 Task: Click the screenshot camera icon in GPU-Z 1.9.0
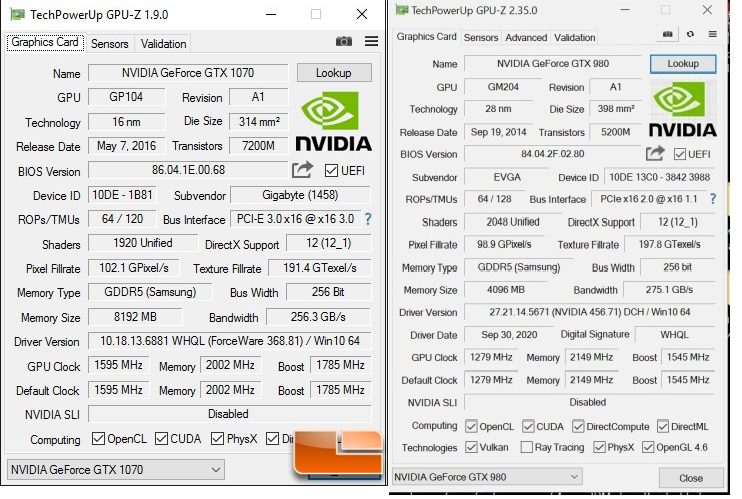pyautogui.click(x=344, y=42)
